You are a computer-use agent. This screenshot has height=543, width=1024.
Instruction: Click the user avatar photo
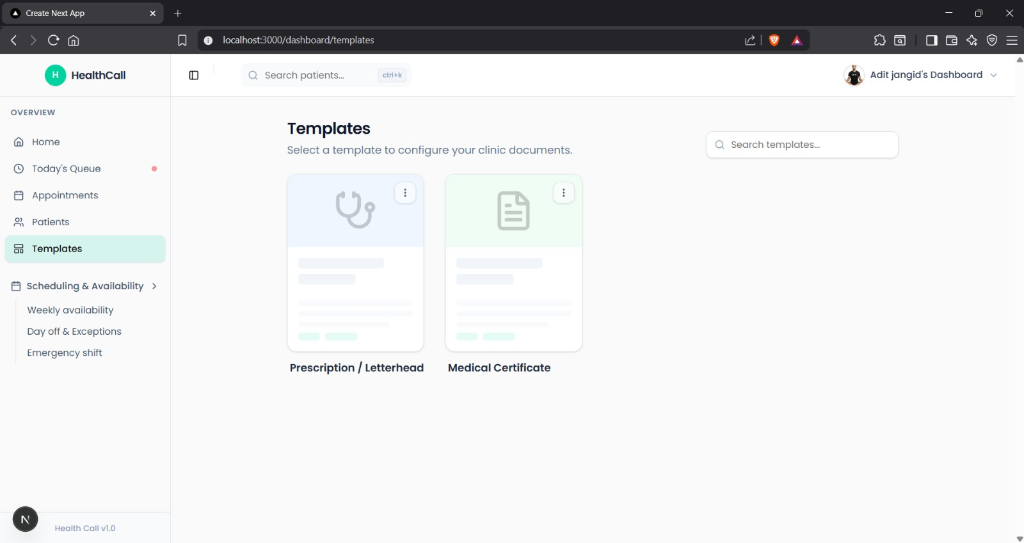[854, 75]
